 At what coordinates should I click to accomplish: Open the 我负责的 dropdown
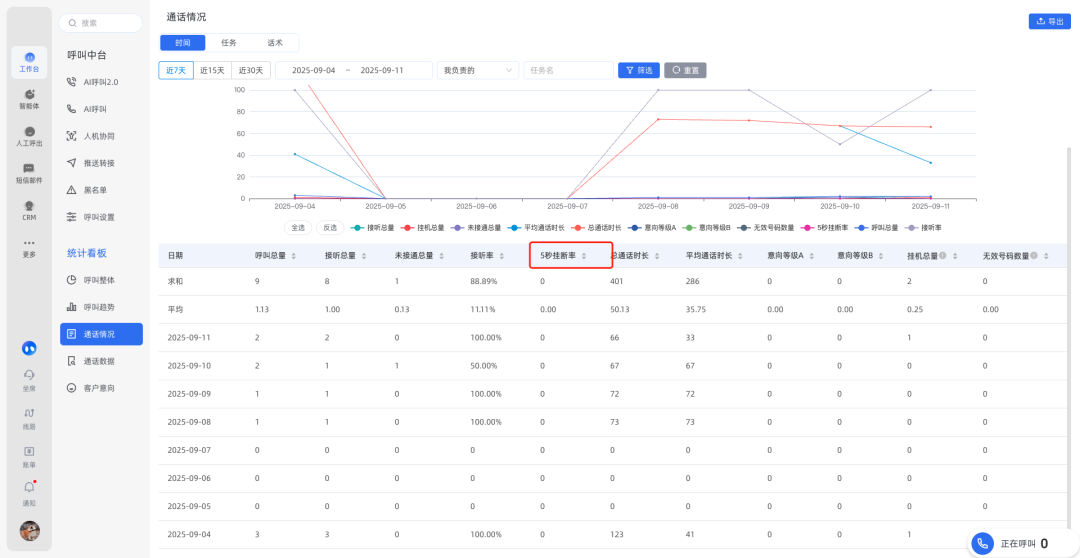point(478,70)
